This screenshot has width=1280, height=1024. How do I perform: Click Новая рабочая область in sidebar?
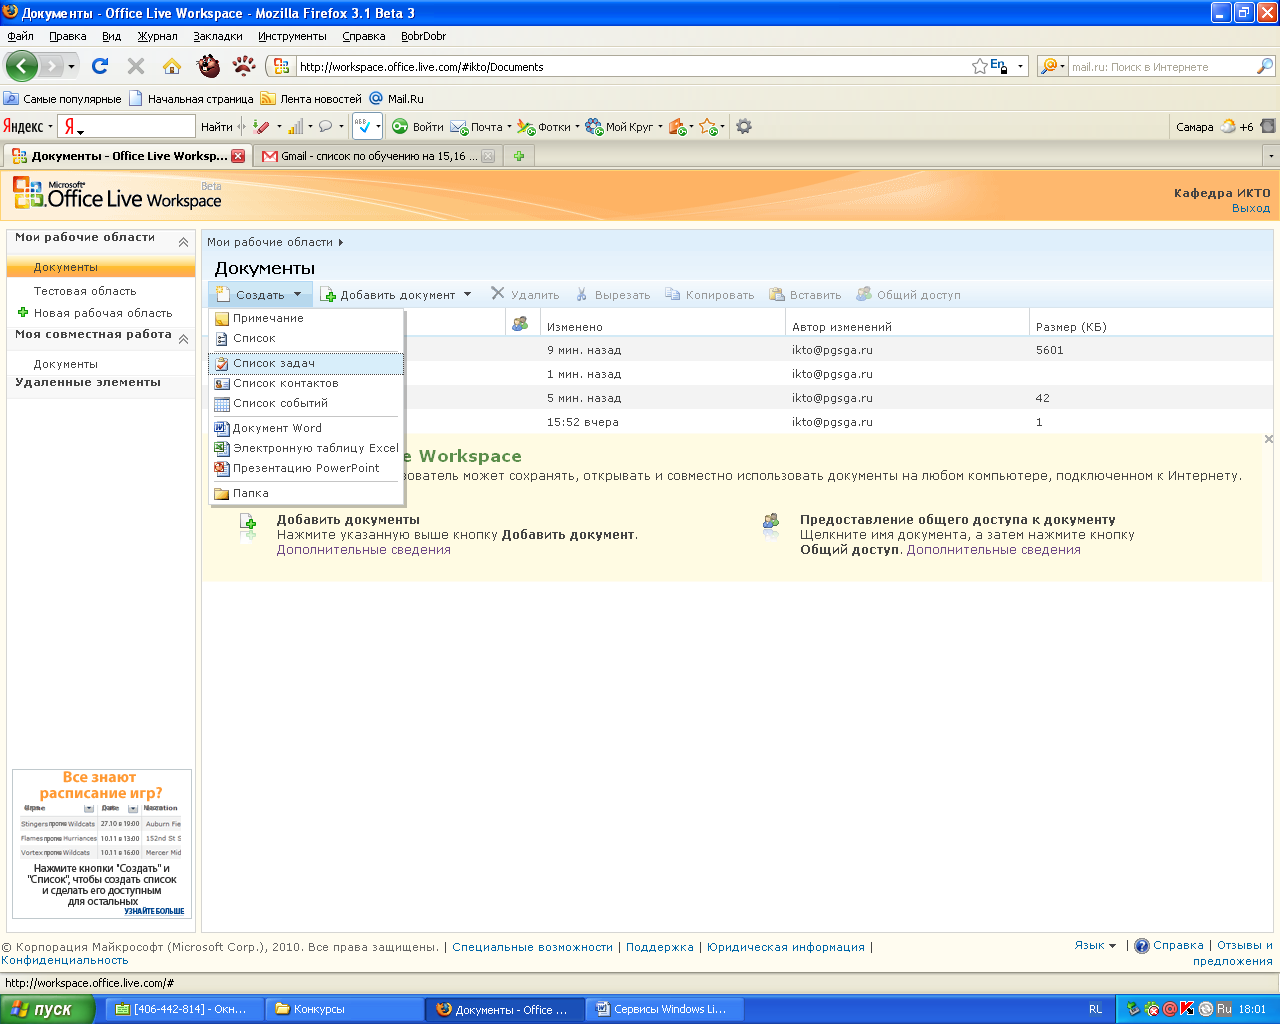click(103, 313)
